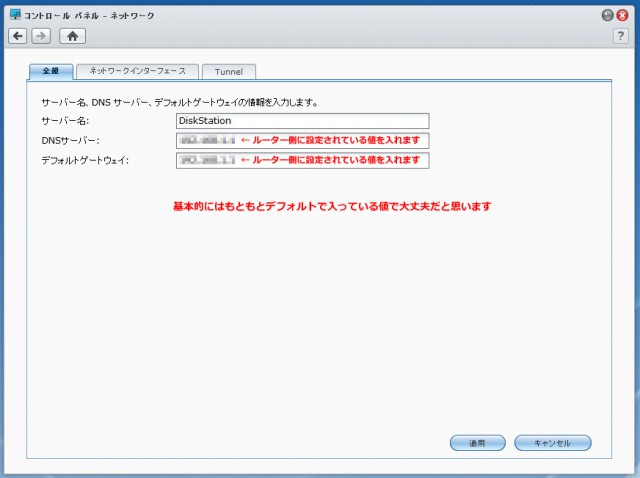This screenshot has height=478, width=640.
Task: Click the back arrow navigation button
Action: coord(18,36)
